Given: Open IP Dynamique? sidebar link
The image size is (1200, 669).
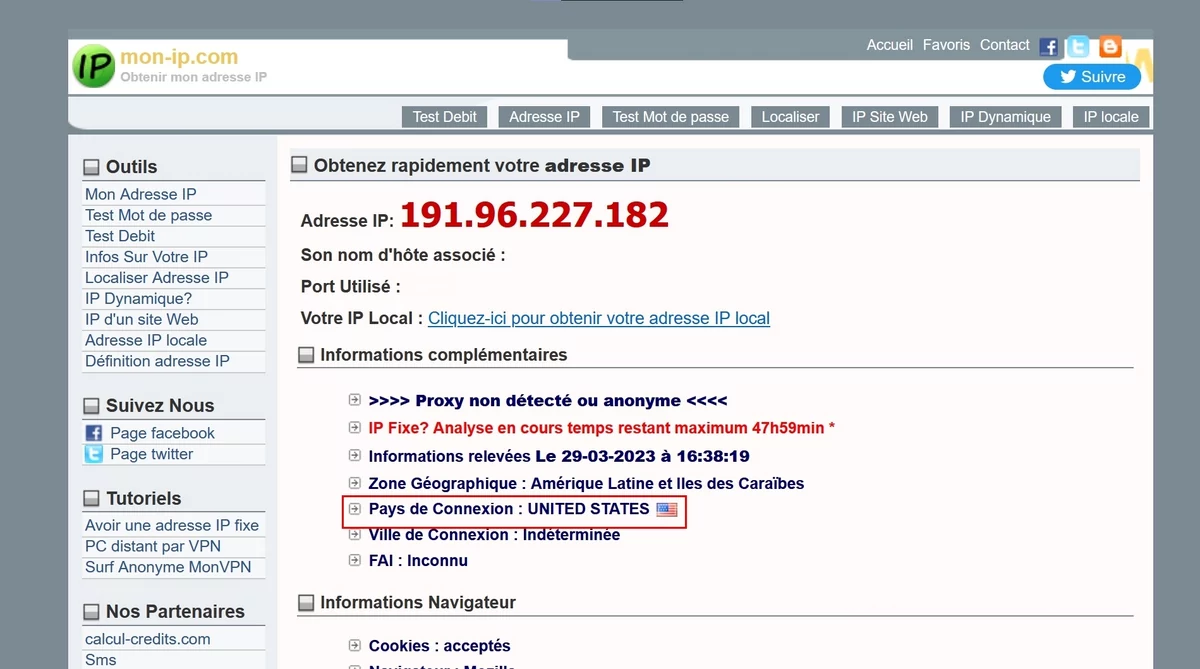Looking at the screenshot, I should (138, 299).
